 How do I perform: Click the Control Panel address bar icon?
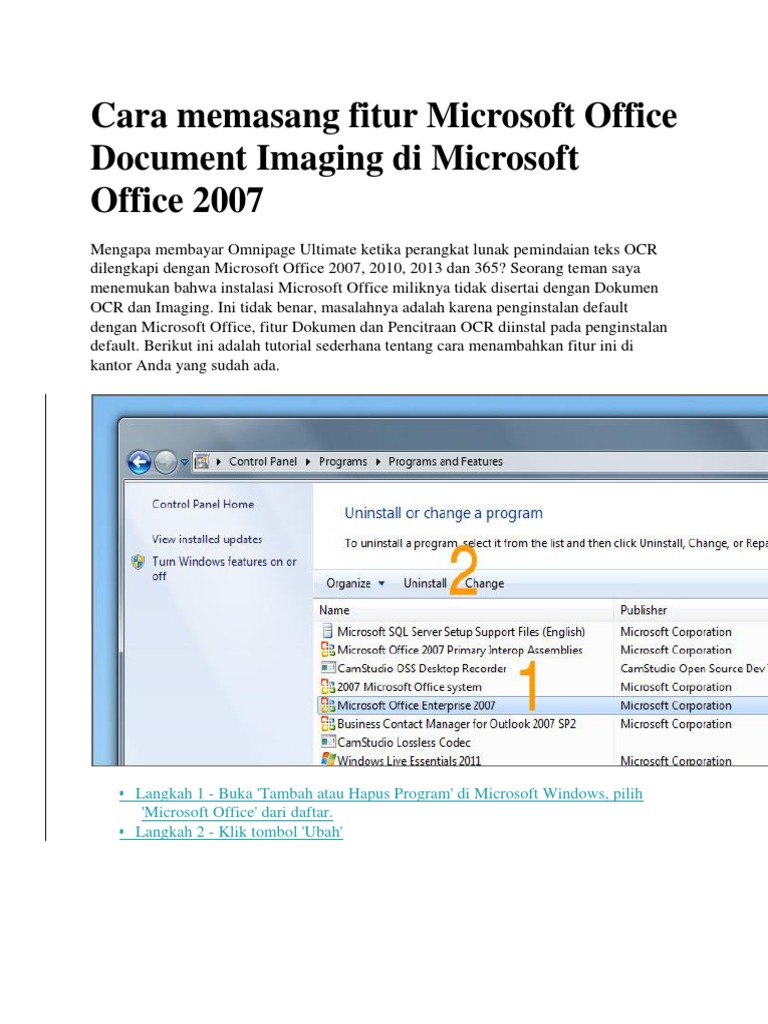202,462
